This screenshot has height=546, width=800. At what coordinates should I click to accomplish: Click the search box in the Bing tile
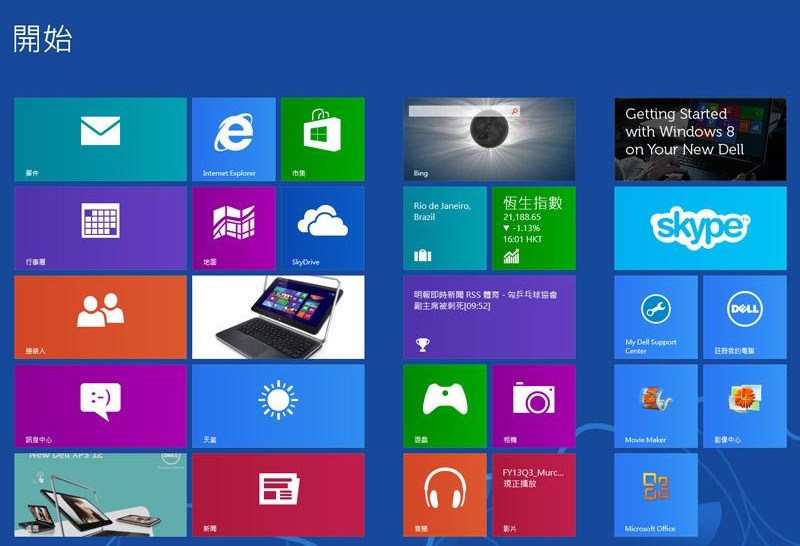[462, 112]
